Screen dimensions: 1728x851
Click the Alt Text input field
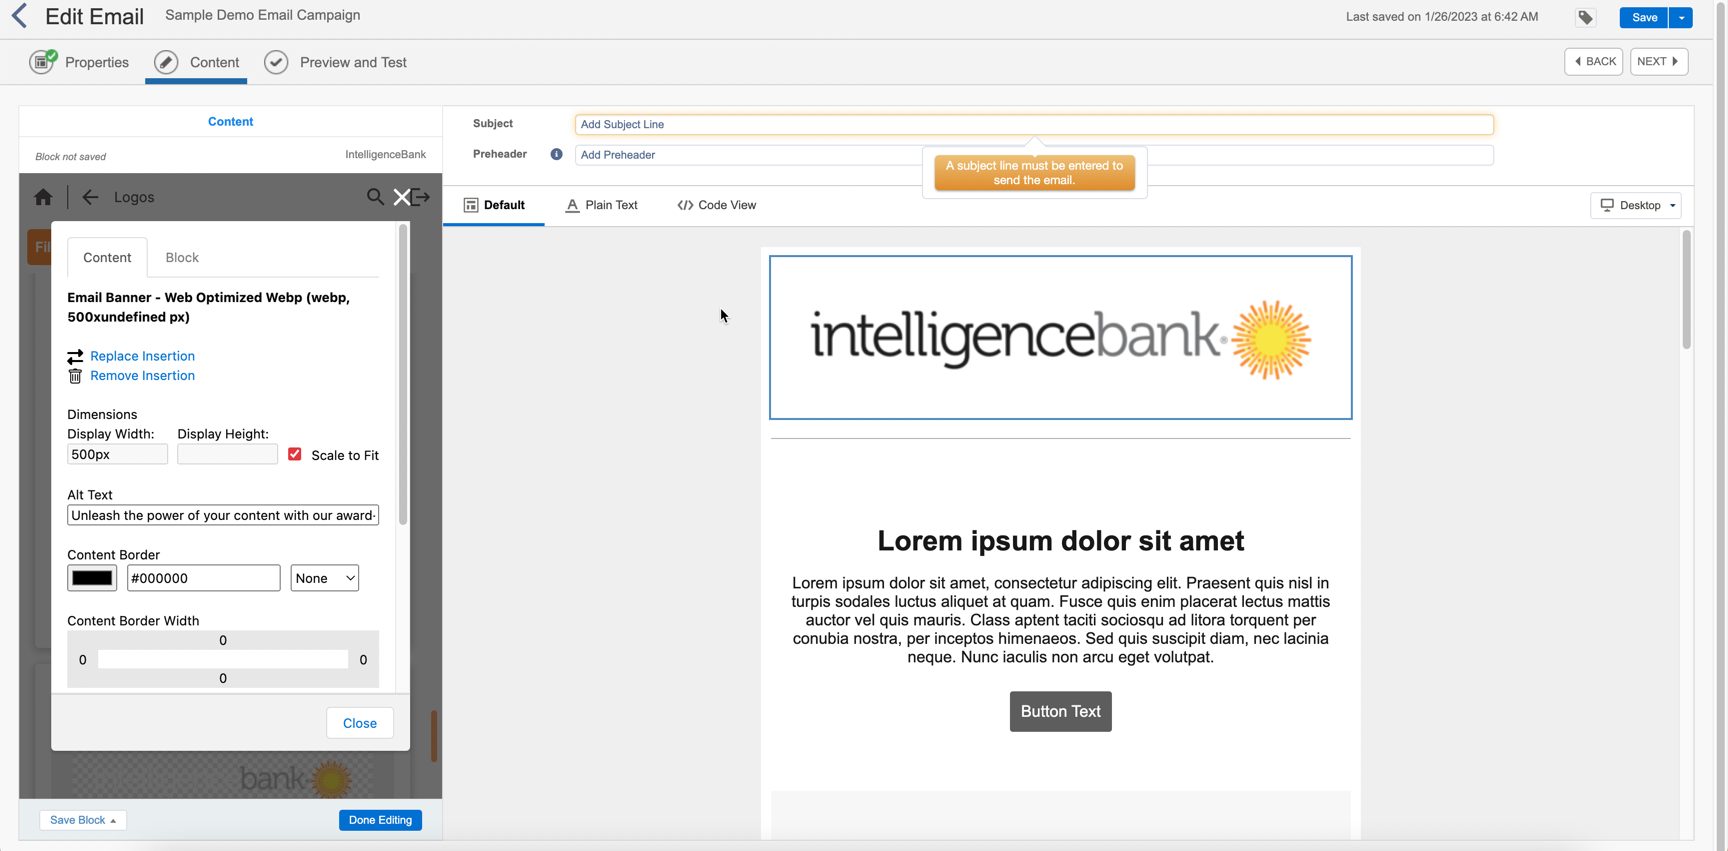click(223, 515)
